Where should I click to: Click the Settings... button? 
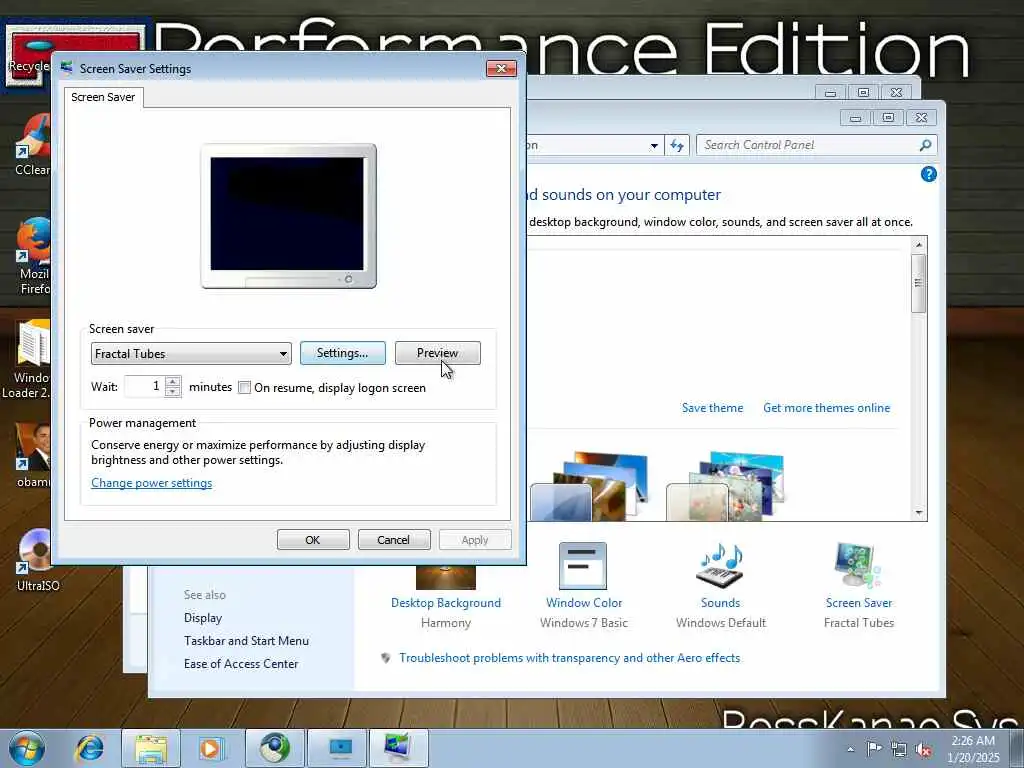pos(342,353)
